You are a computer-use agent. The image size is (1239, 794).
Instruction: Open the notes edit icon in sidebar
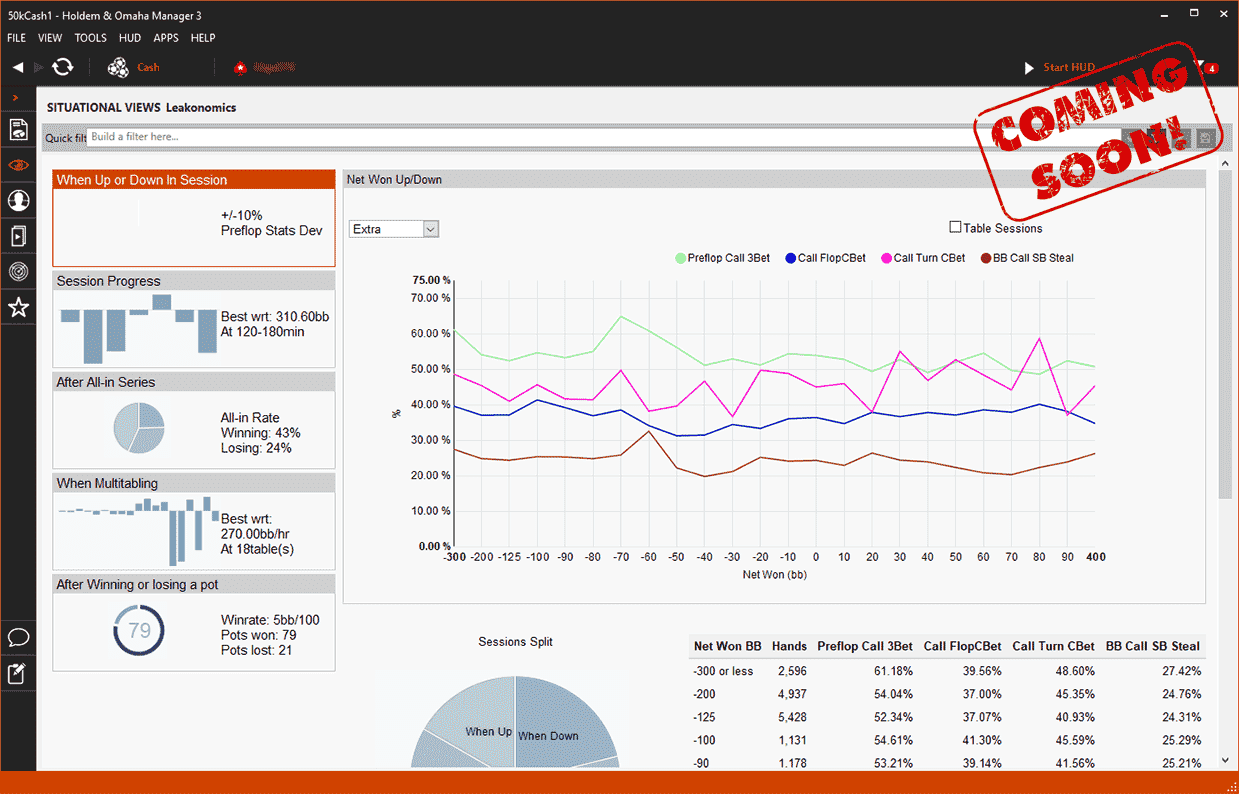pyautogui.click(x=18, y=673)
